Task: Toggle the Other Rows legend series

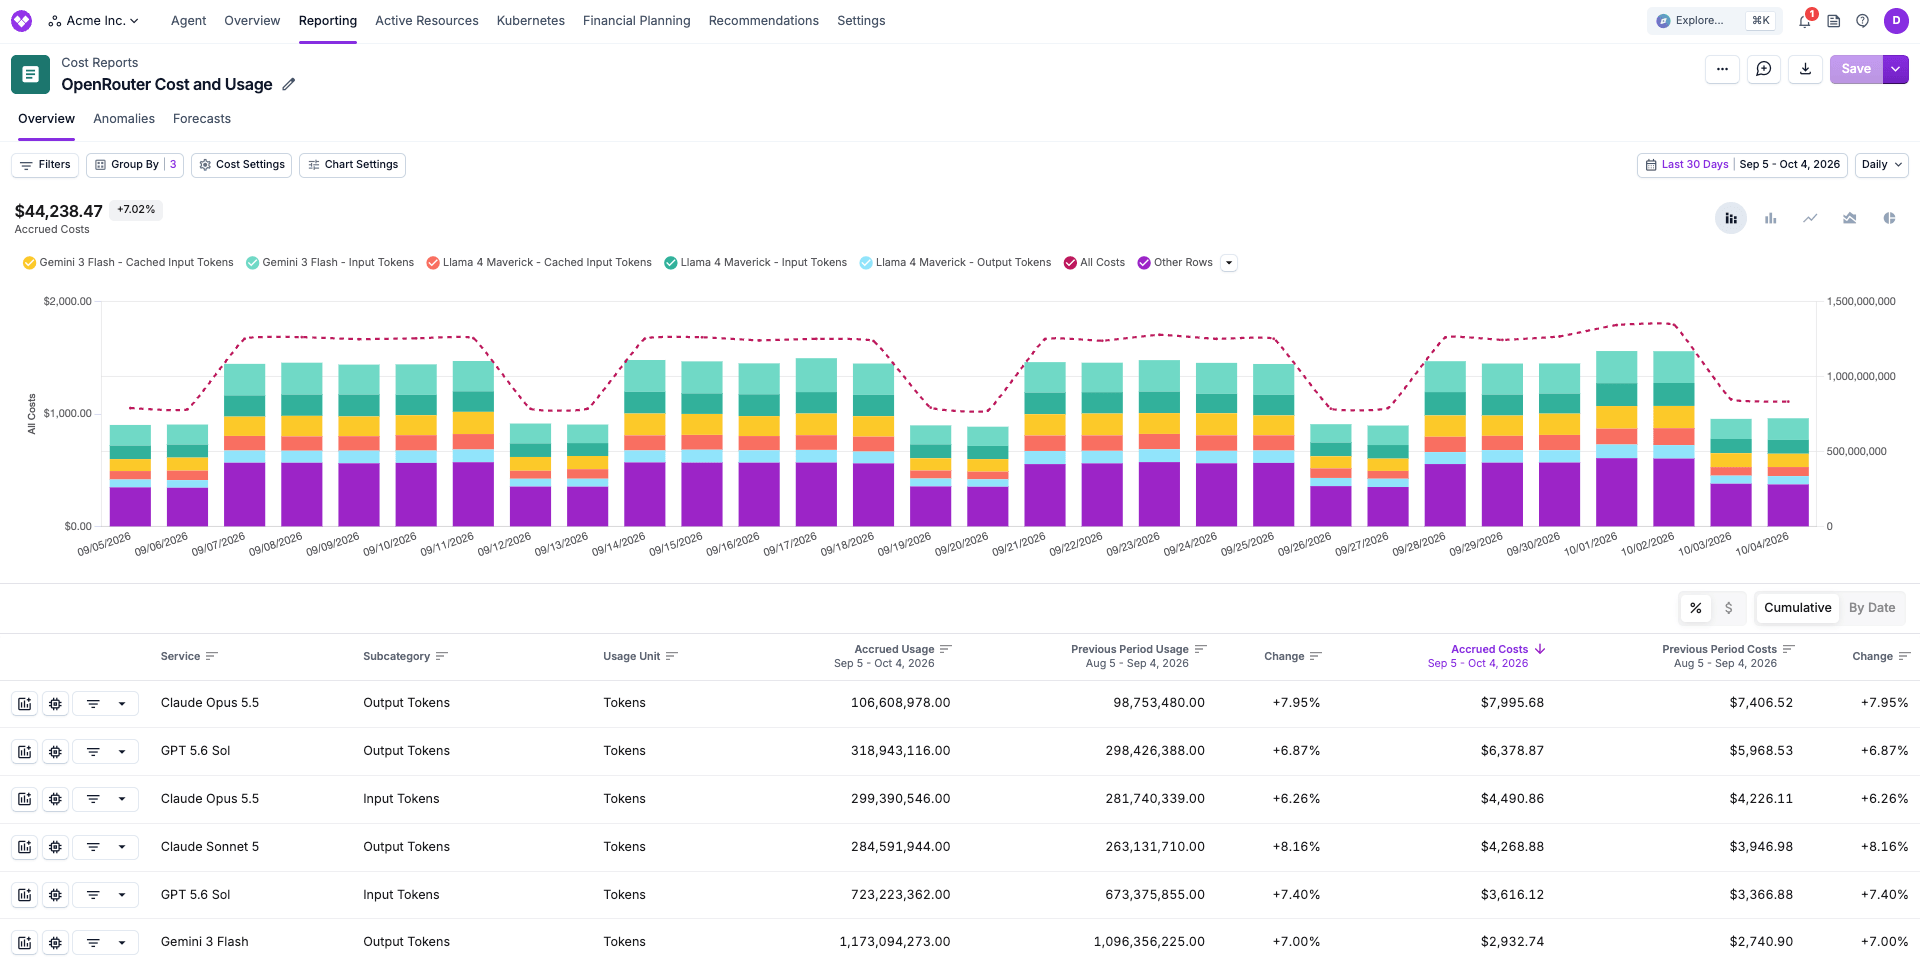Action: 1175,263
